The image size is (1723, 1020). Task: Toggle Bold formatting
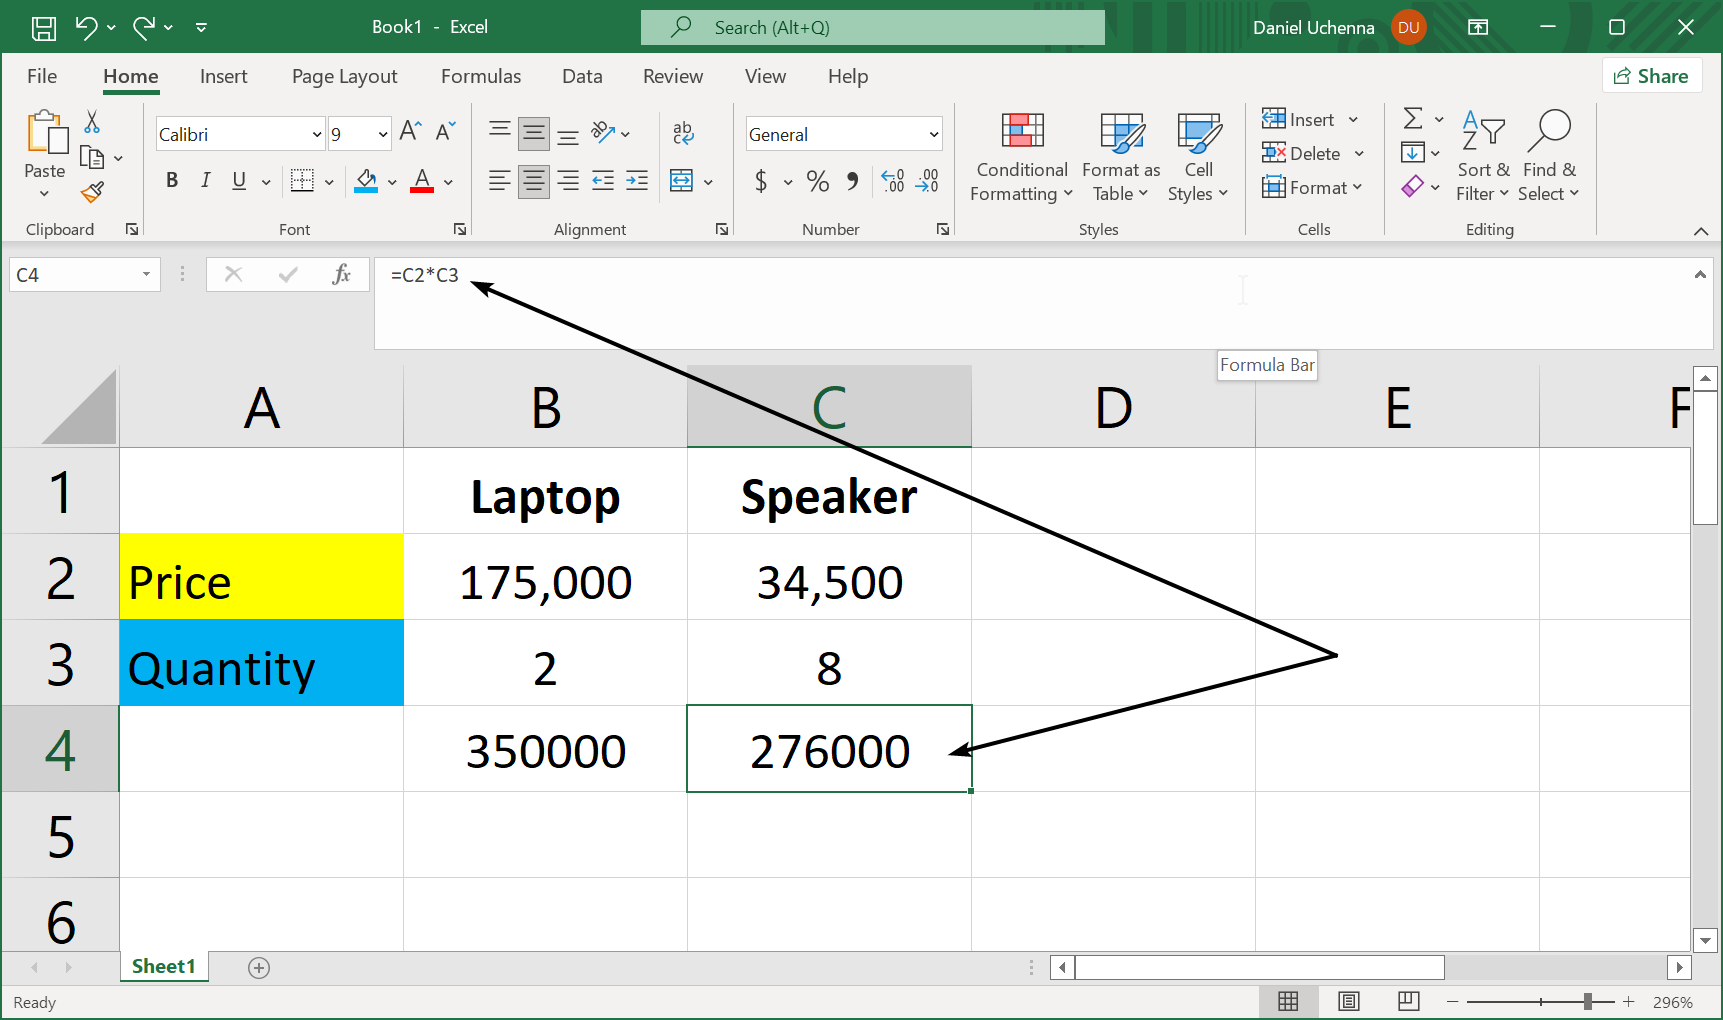(172, 181)
